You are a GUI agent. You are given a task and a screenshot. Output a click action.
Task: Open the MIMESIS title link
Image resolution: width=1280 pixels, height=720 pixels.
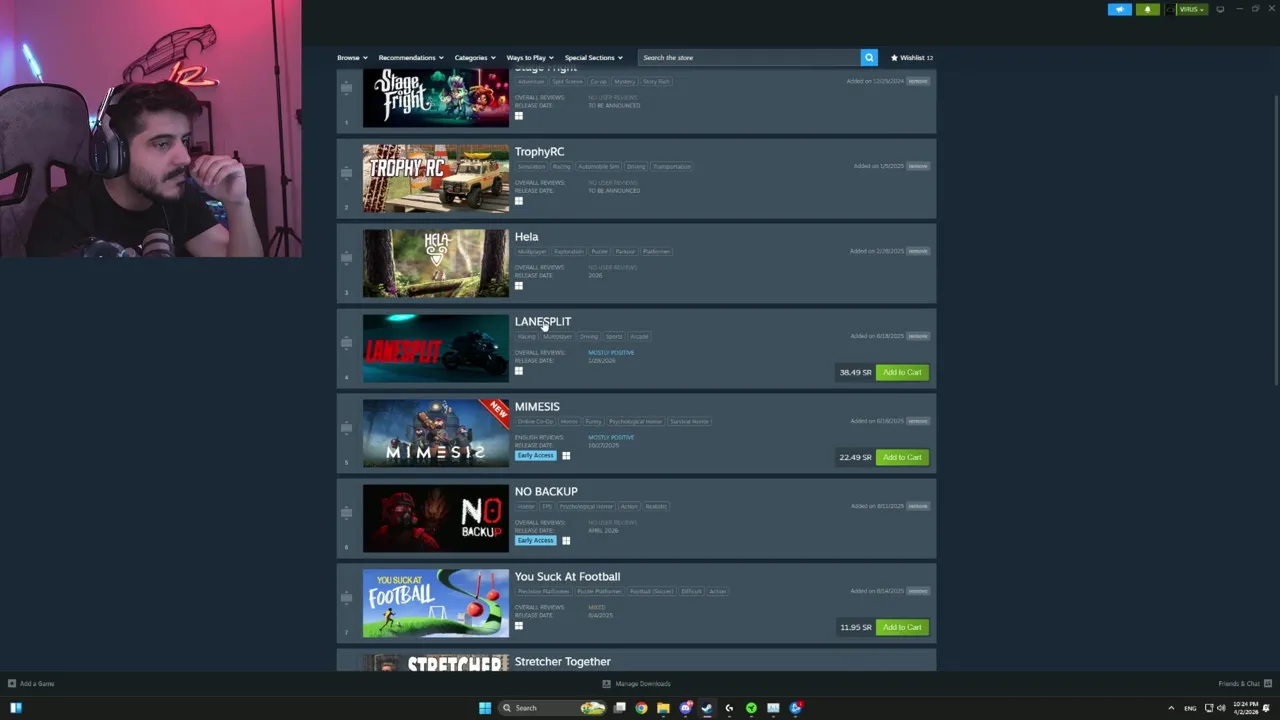tap(537, 407)
